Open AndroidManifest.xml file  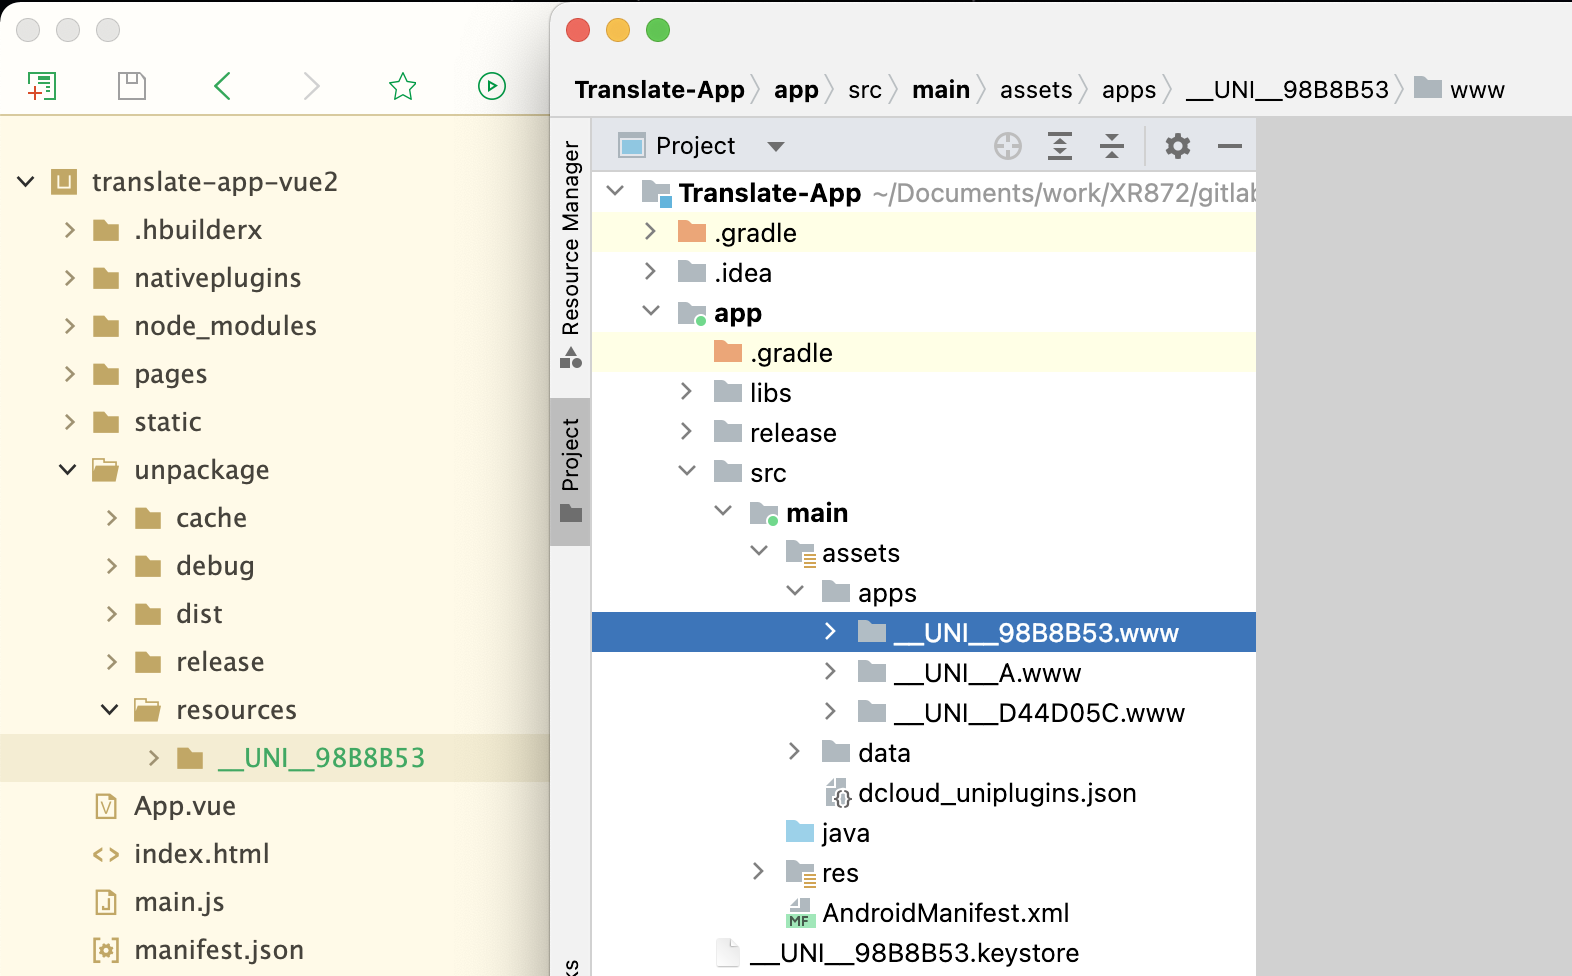[946, 913]
